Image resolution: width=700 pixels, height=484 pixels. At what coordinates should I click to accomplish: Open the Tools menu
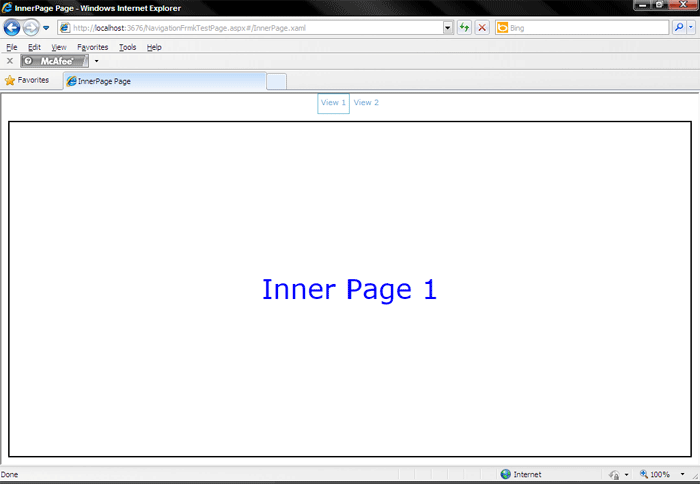click(127, 47)
